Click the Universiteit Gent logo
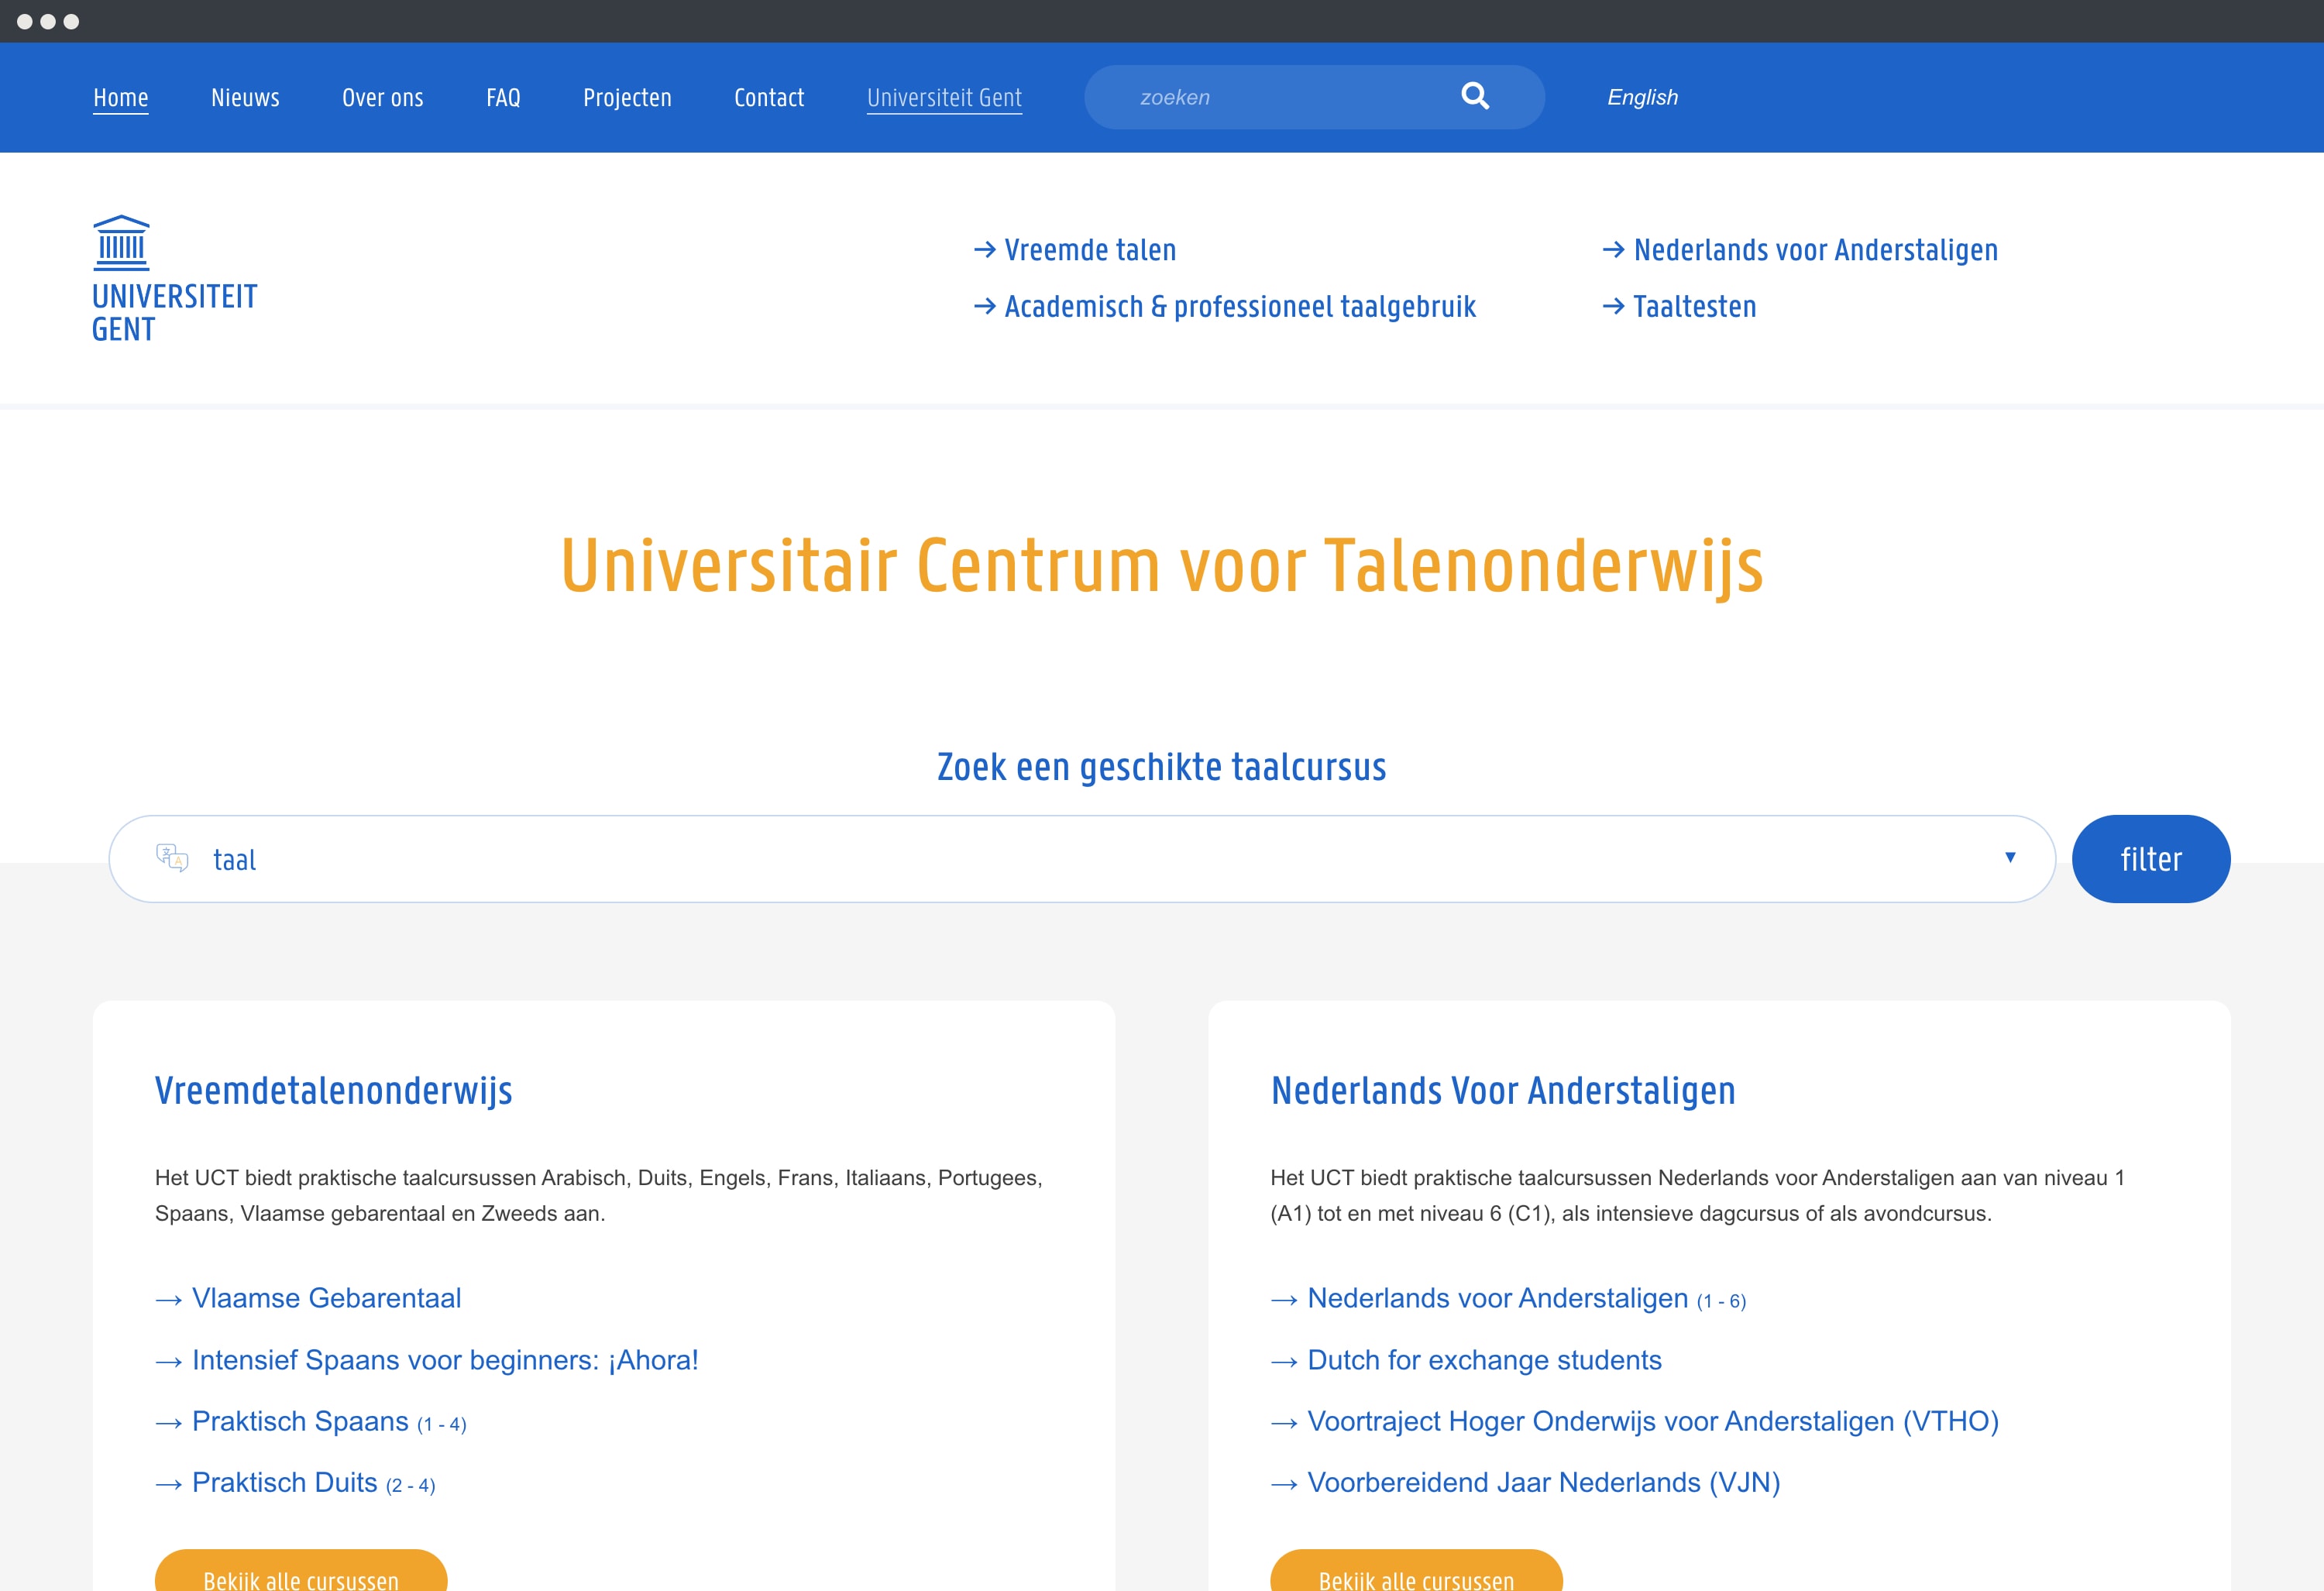 tap(174, 279)
